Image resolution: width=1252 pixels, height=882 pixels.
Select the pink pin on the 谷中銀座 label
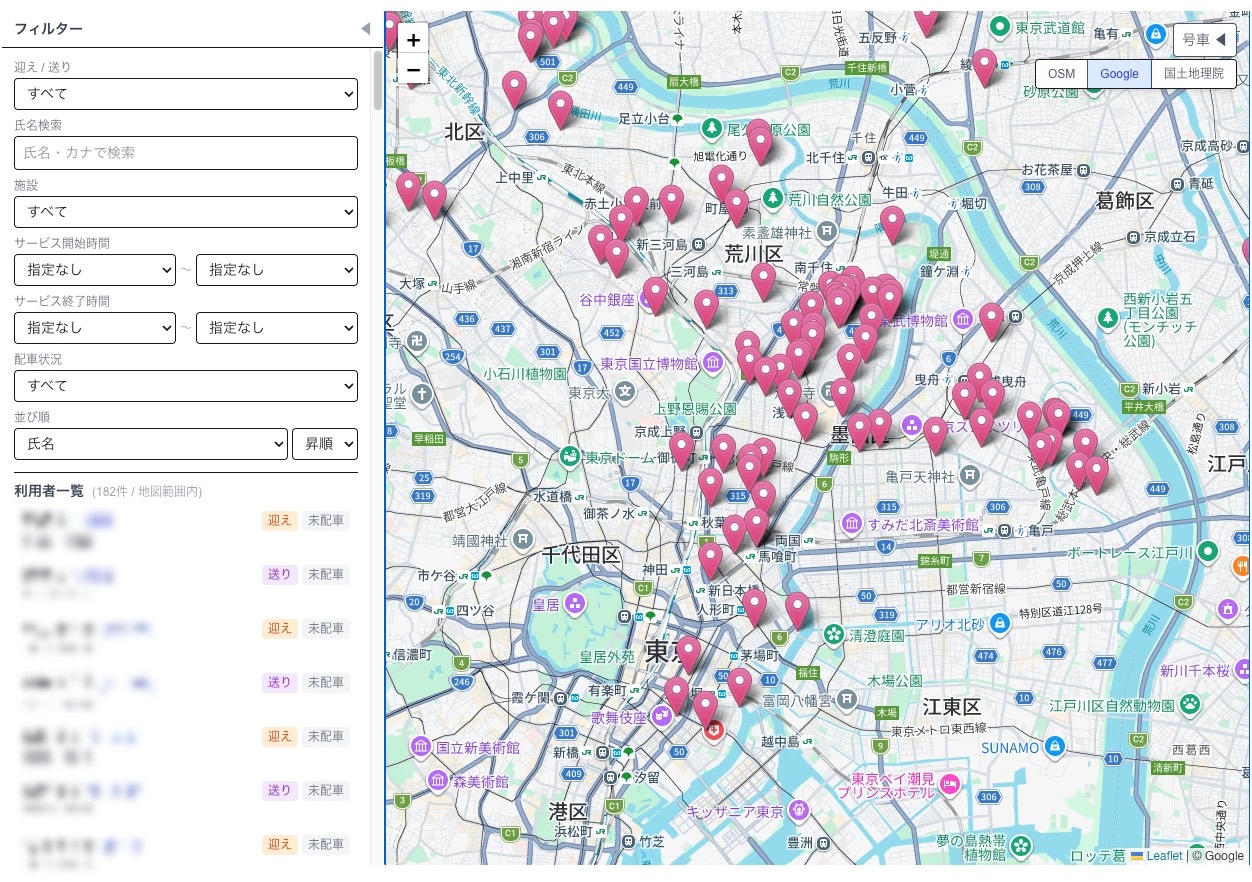pos(655,297)
